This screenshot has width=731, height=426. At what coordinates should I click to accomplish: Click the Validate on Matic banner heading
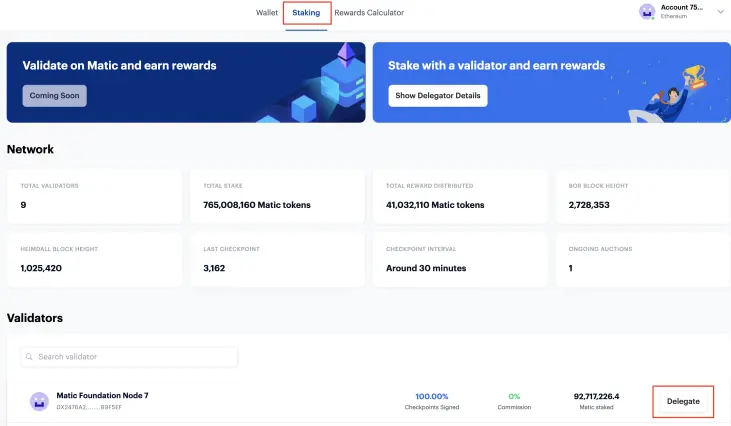pos(119,65)
